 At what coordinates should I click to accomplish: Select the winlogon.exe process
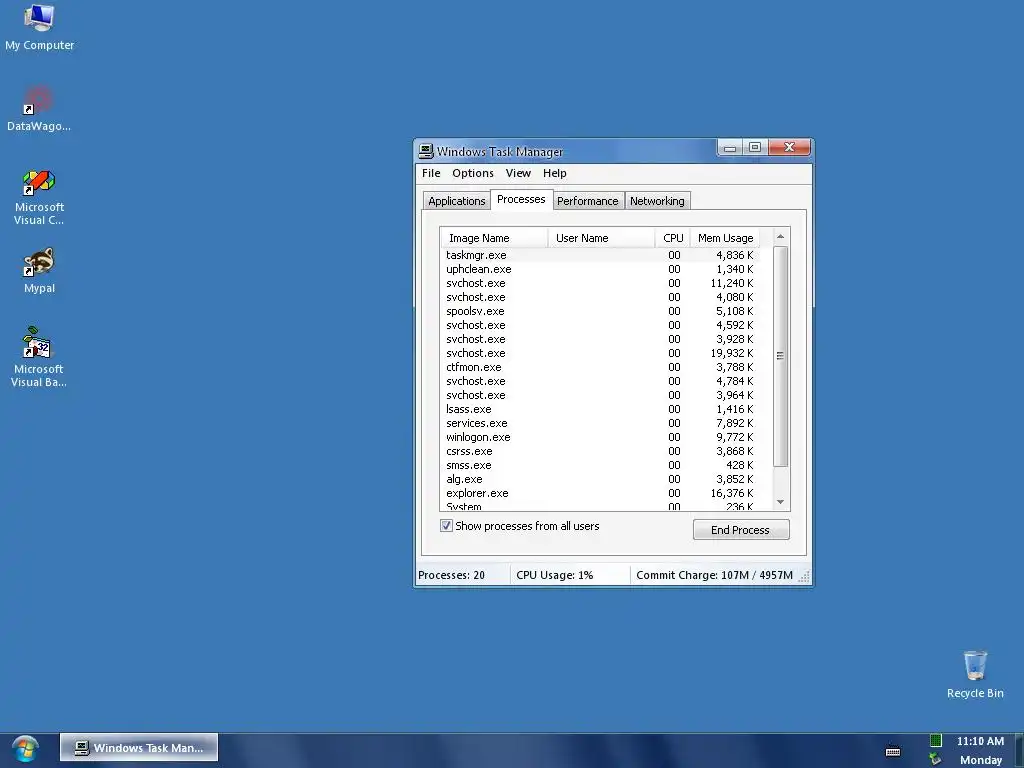click(x=600, y=437)
